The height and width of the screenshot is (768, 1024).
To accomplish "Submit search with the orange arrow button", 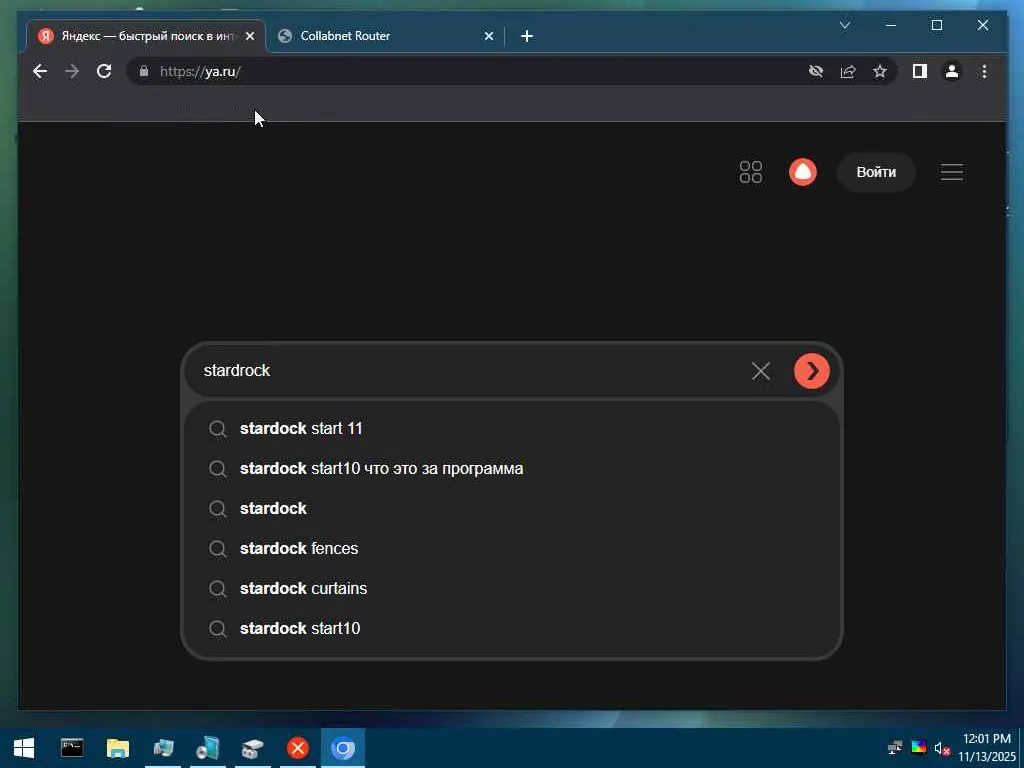I will [812, 371].
